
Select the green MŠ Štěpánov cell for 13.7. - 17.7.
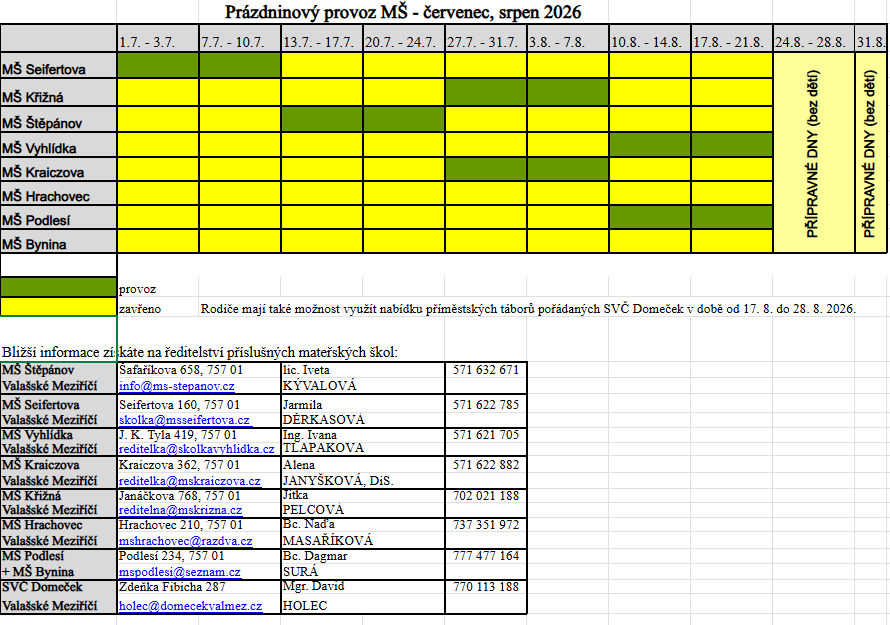pos(322,118)
